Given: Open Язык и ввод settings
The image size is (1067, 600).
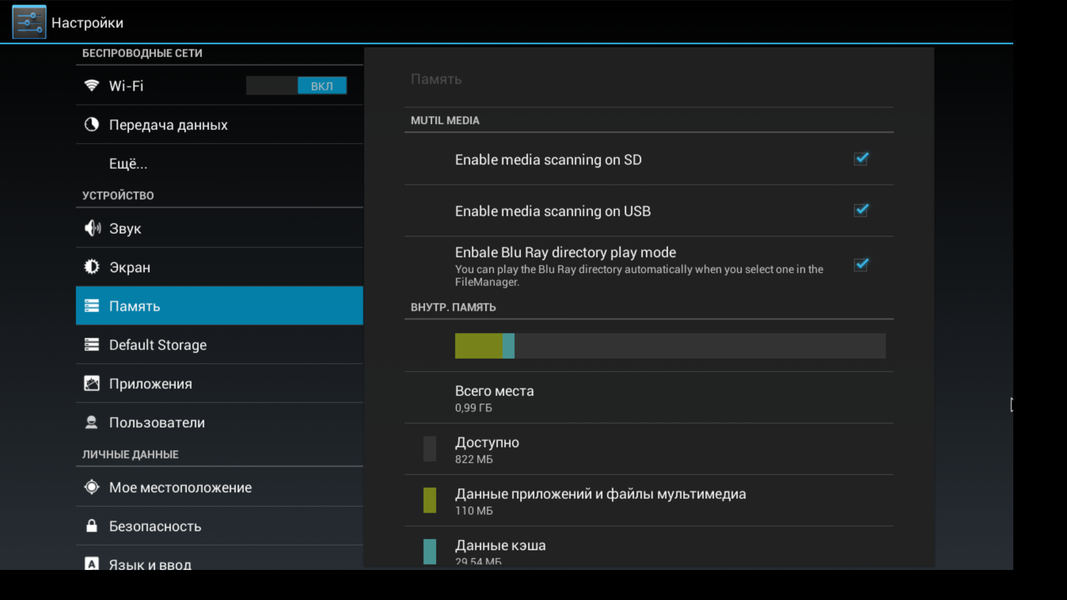Looking at the screenshot, I should tap(150, 563).
